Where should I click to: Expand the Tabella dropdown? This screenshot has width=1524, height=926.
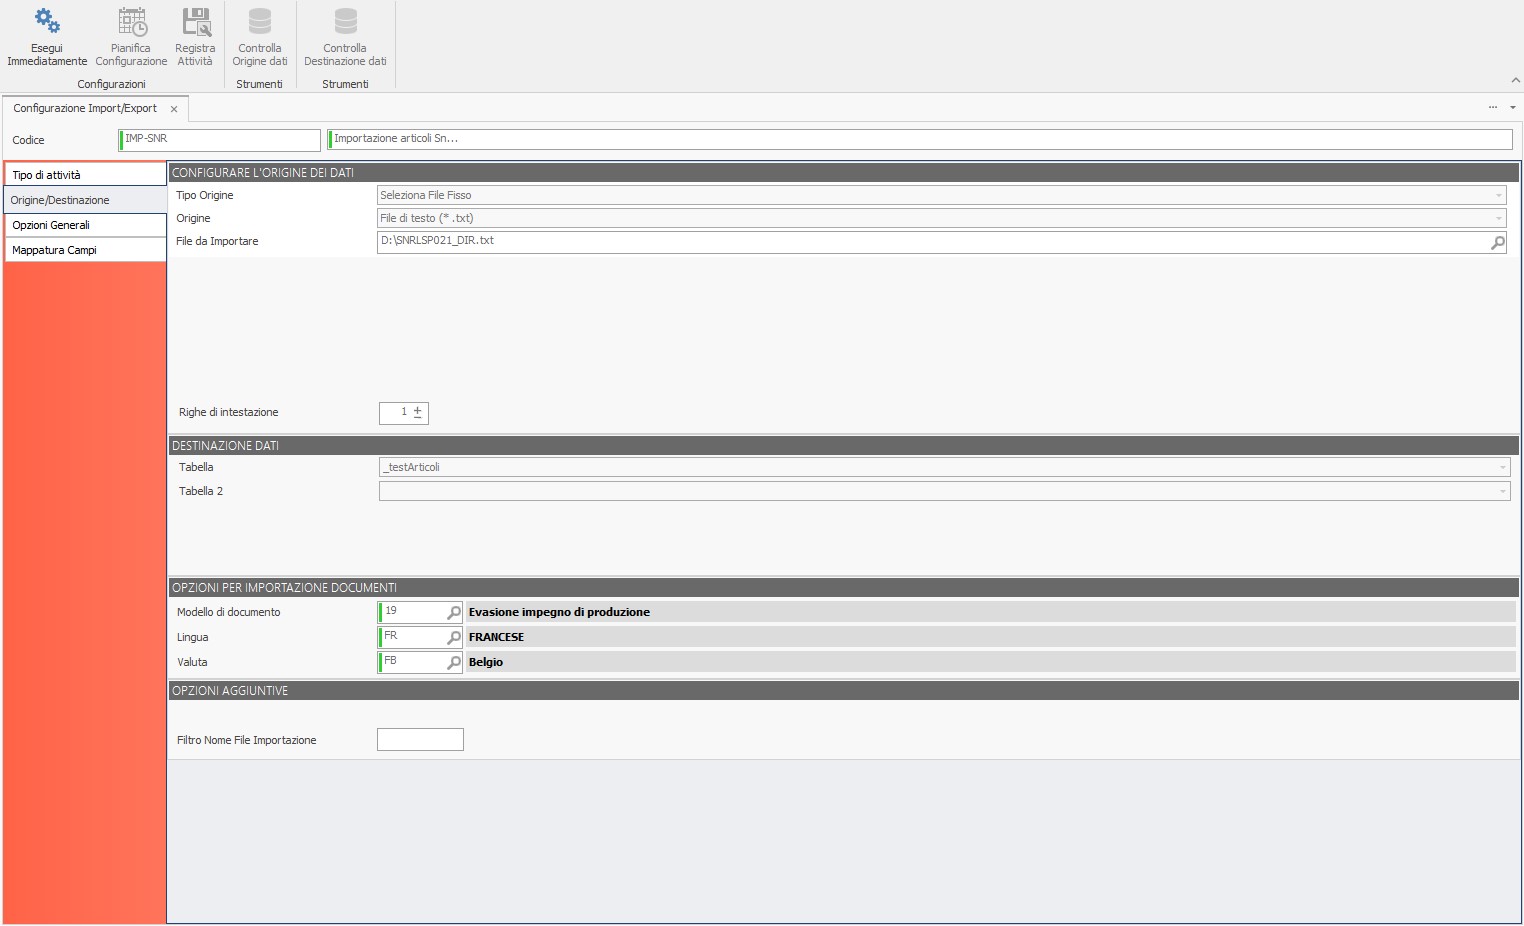pyautogui.click(x=1502, y=468)
